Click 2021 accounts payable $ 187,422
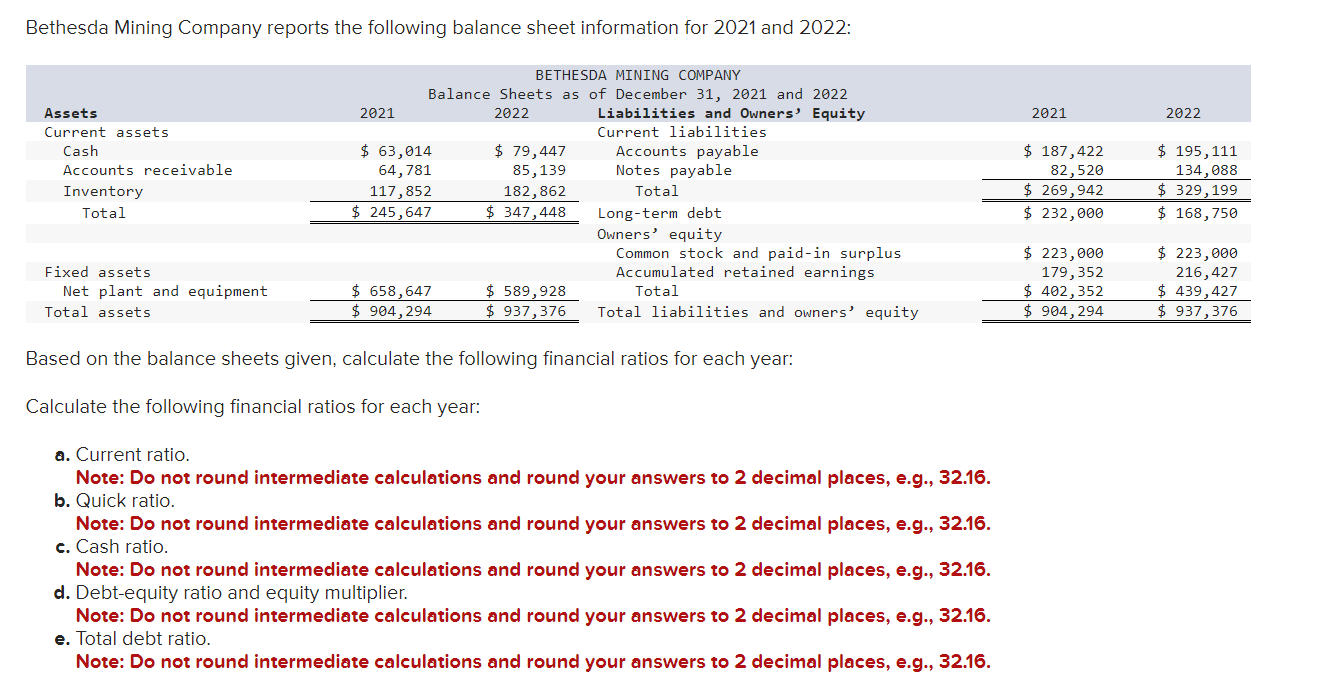 click(1064, 152)
